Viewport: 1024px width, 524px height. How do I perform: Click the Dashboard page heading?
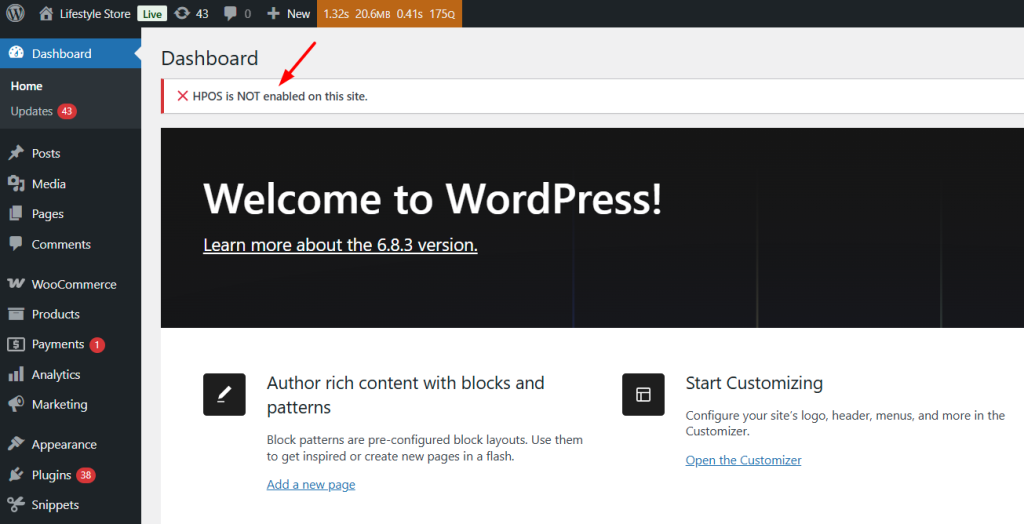point(210,58)
